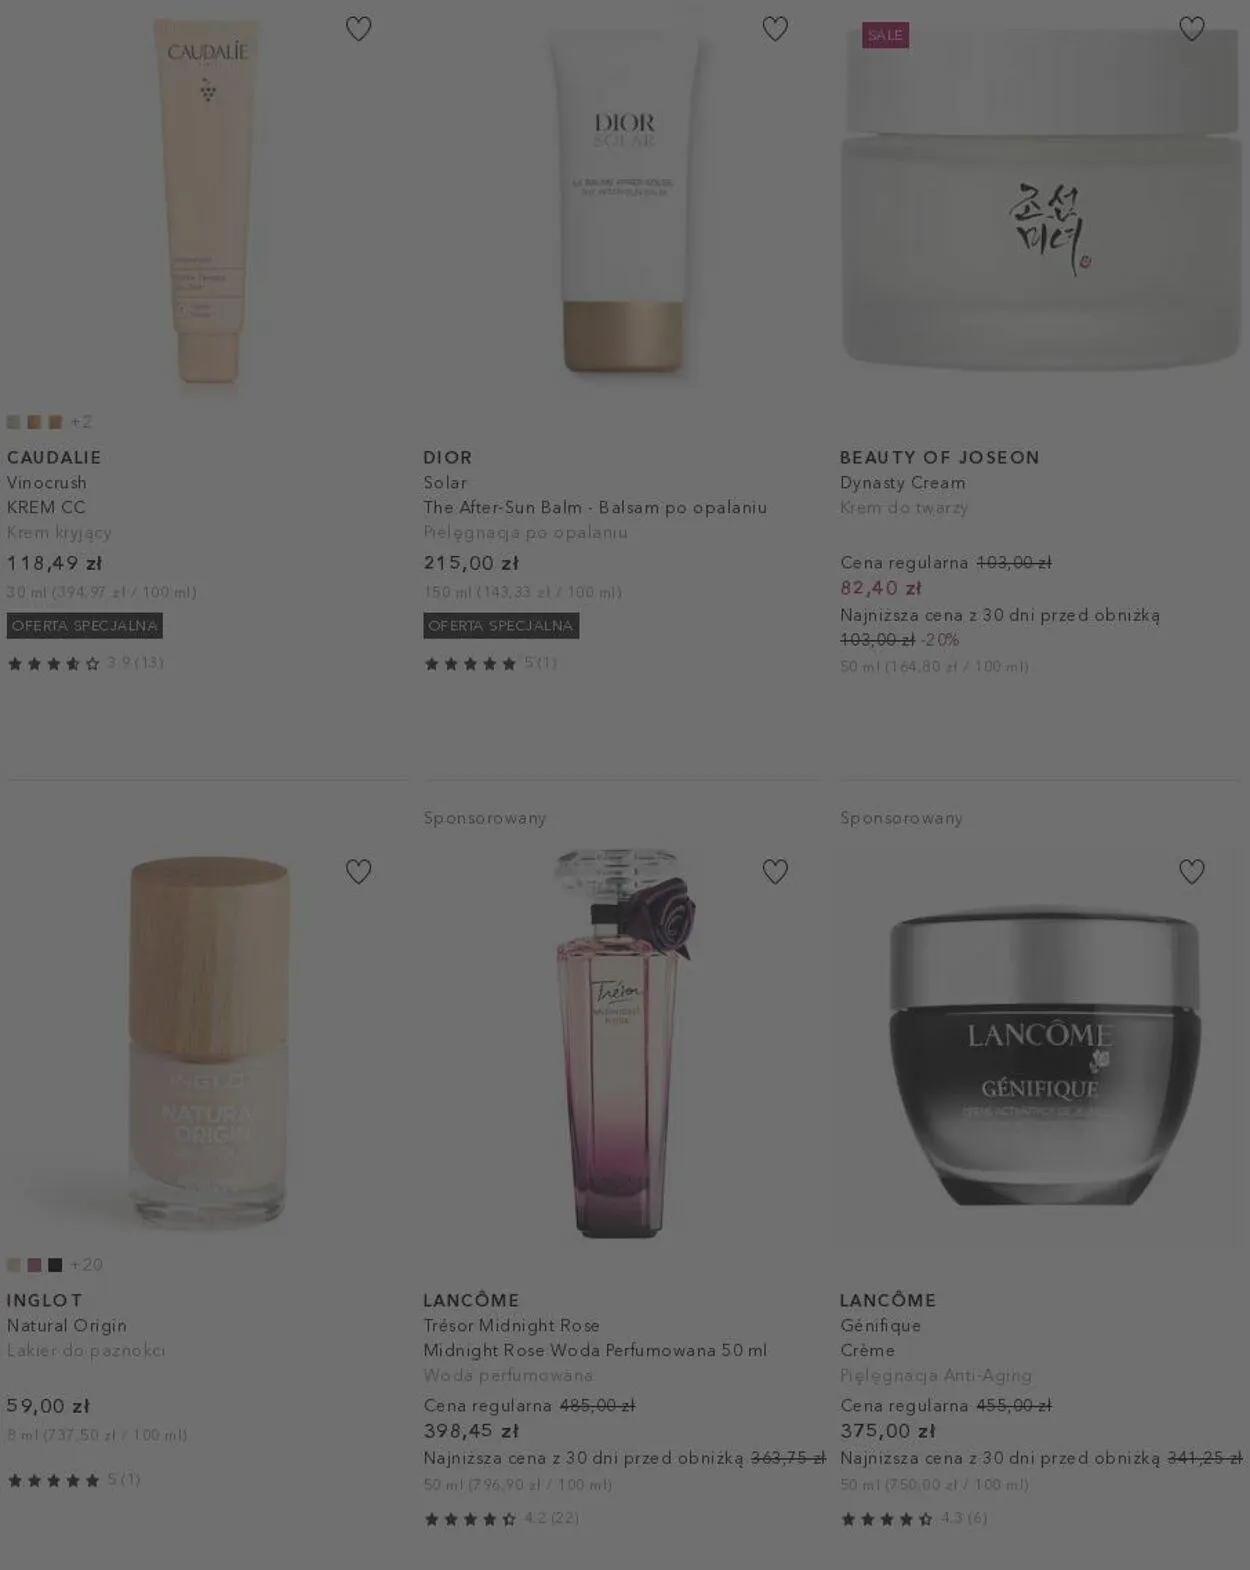Heart the Lancôme Trésor Midnight Rose perfume

[x=775, y=872]
